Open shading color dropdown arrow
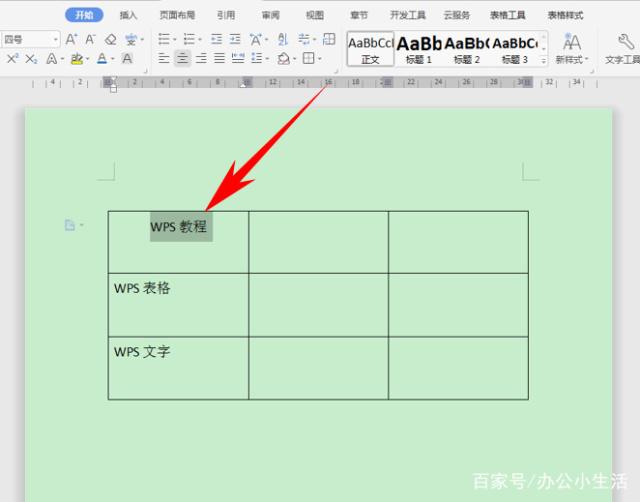Screen dimensions: 640x502 (294, 59)
